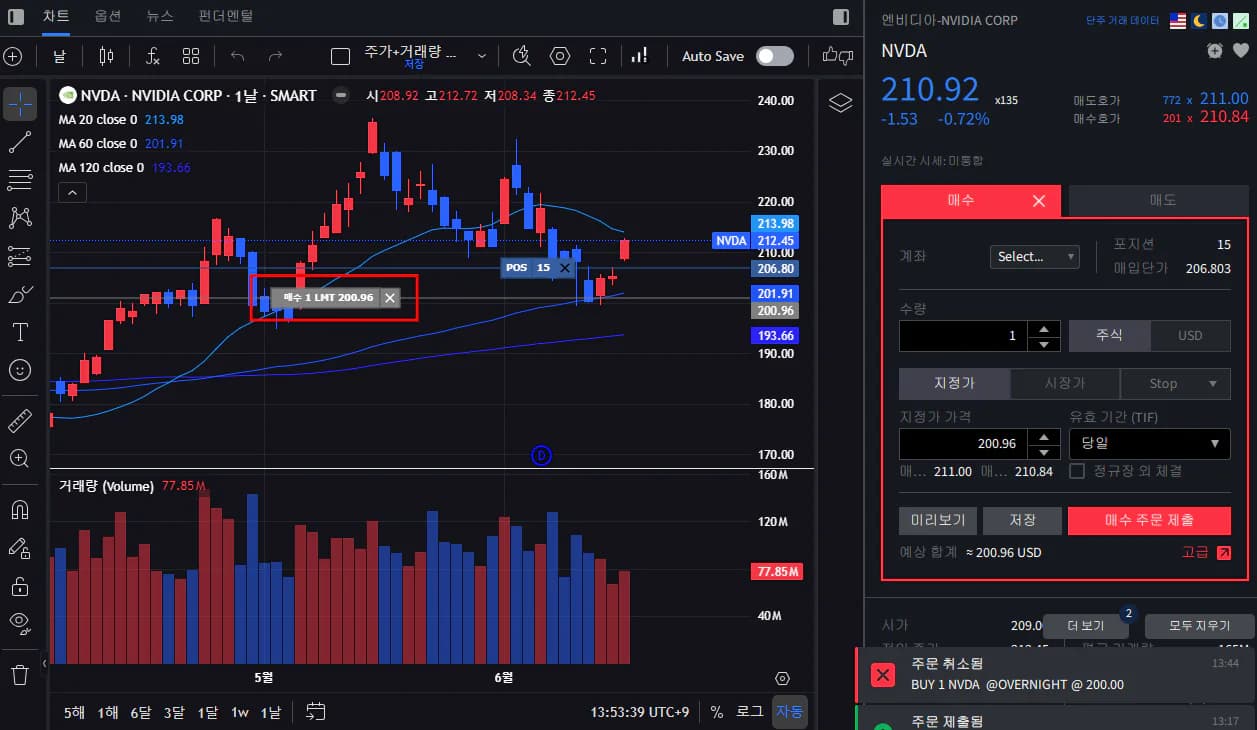The height and width of the screenshot is (730, 1257).
Task: Open the Stop order type dropdown
Action: tap(1175, 384)
